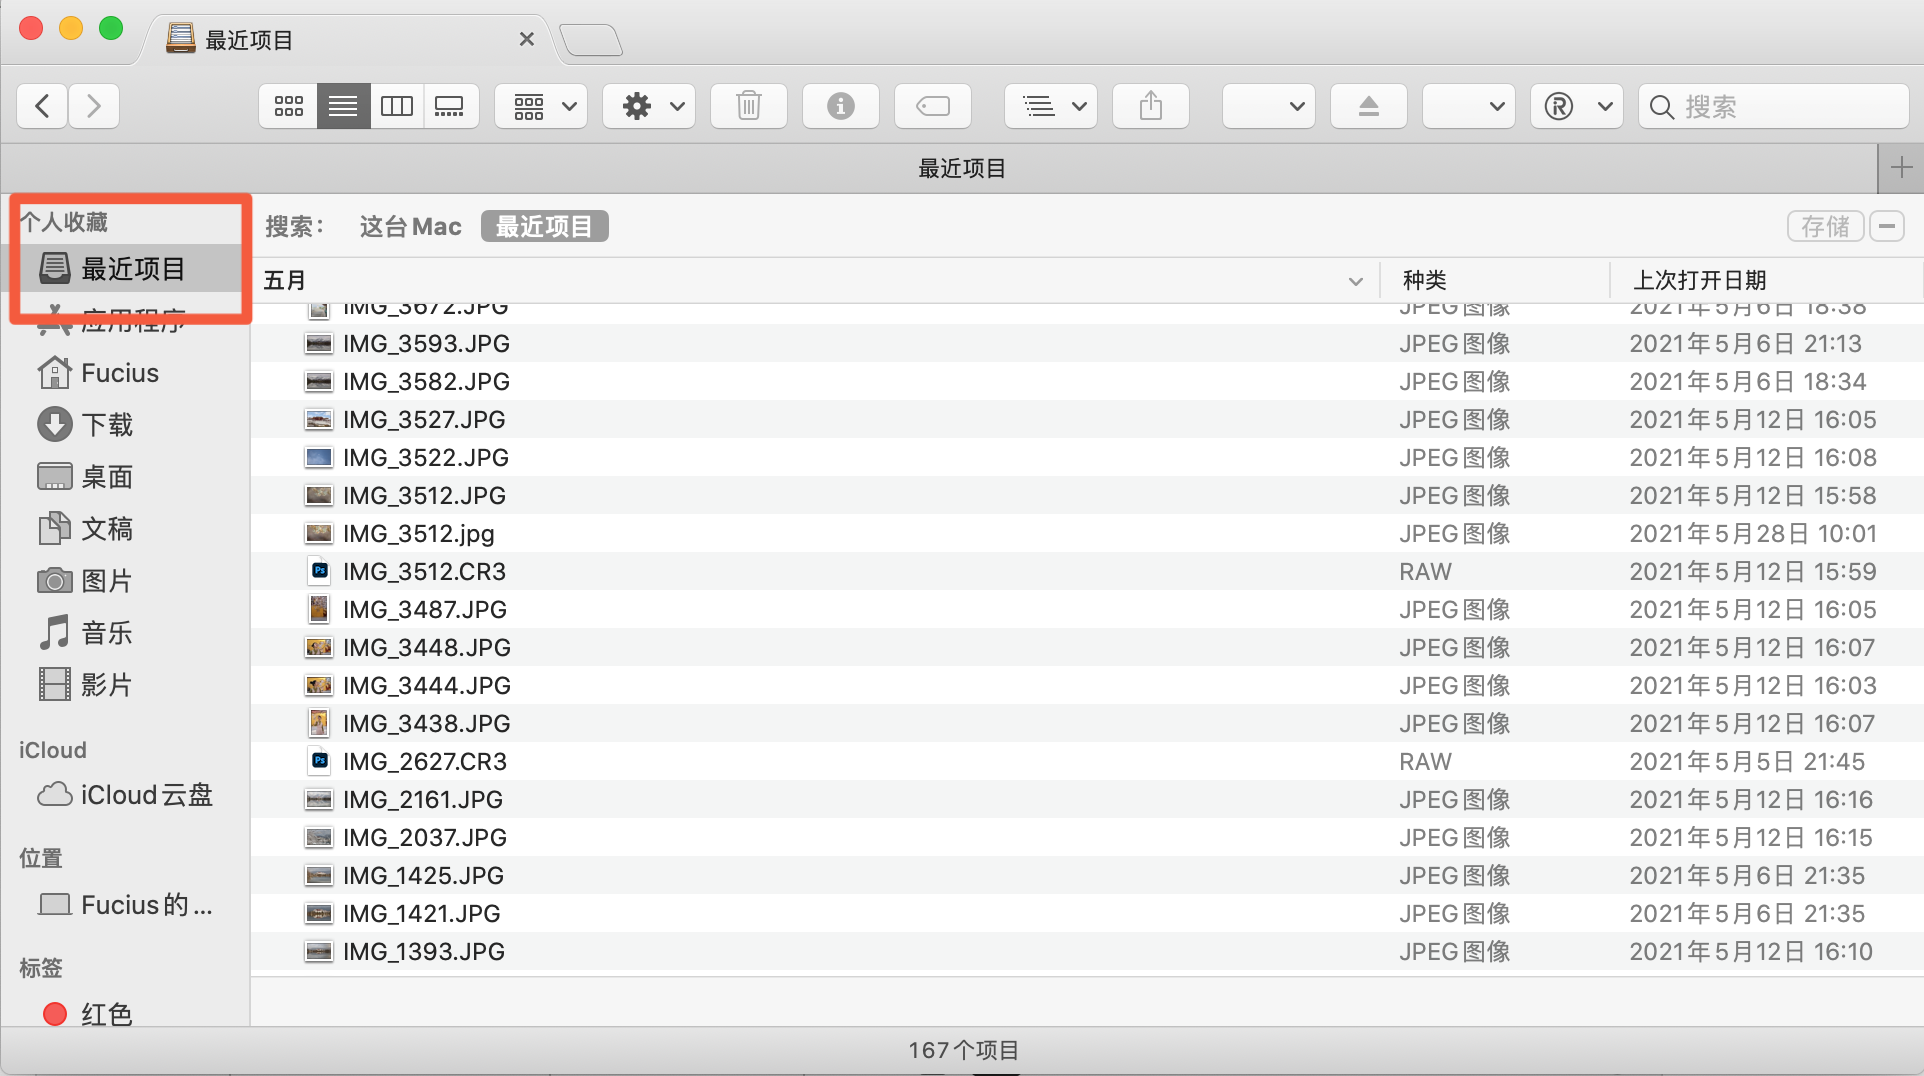Open the blank dropdown right of eject
Screen dimensions: 1924x1076
[x=1469, y=106]
